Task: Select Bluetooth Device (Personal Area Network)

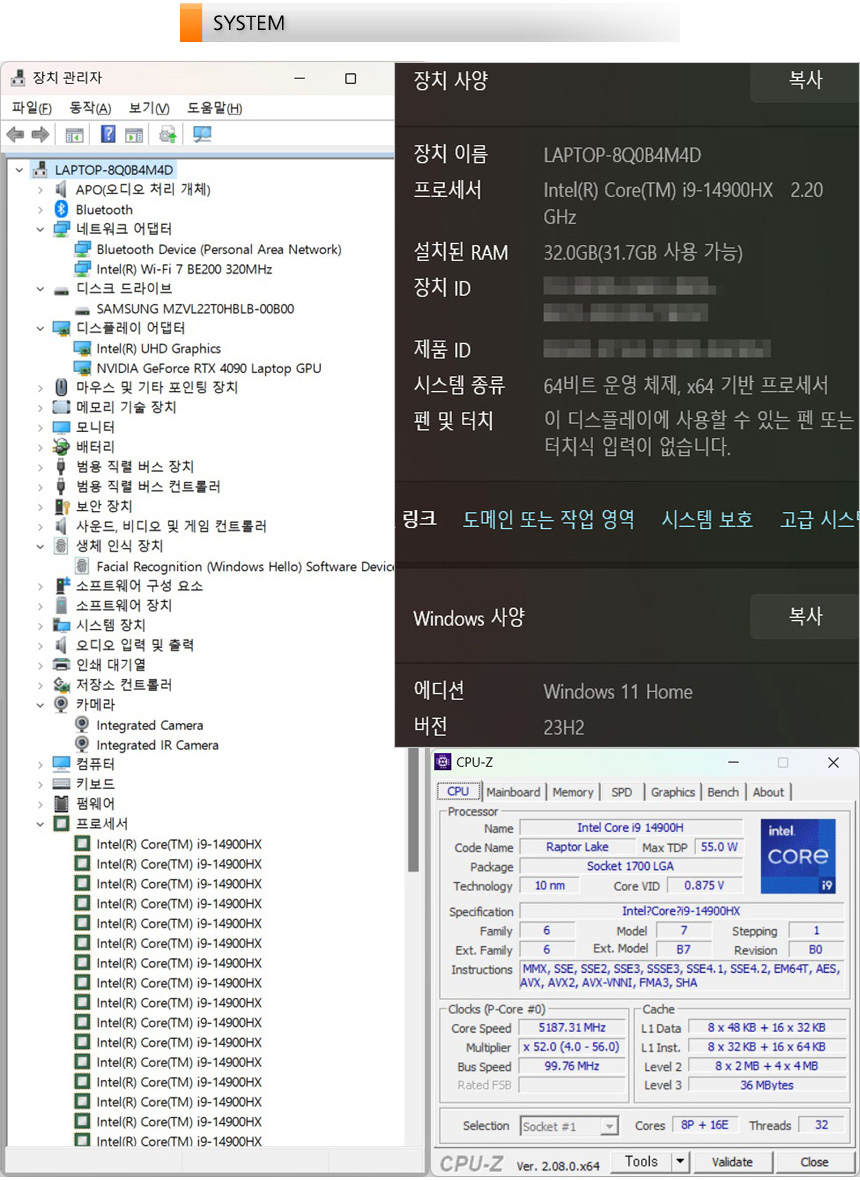Action: [218, 249]
